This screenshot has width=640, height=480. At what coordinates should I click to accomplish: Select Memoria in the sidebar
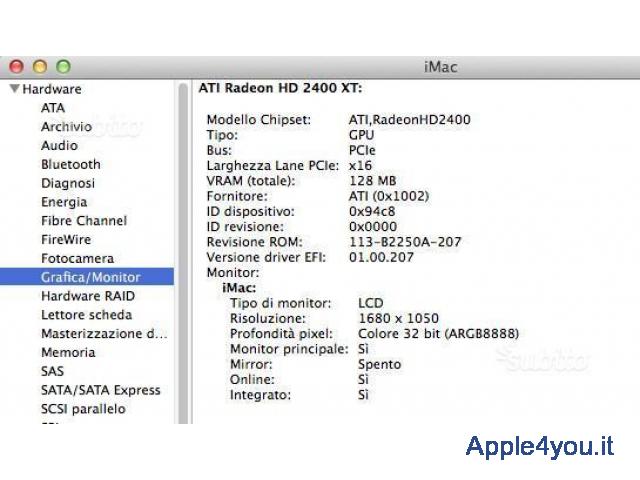click(x=68, y=352)
